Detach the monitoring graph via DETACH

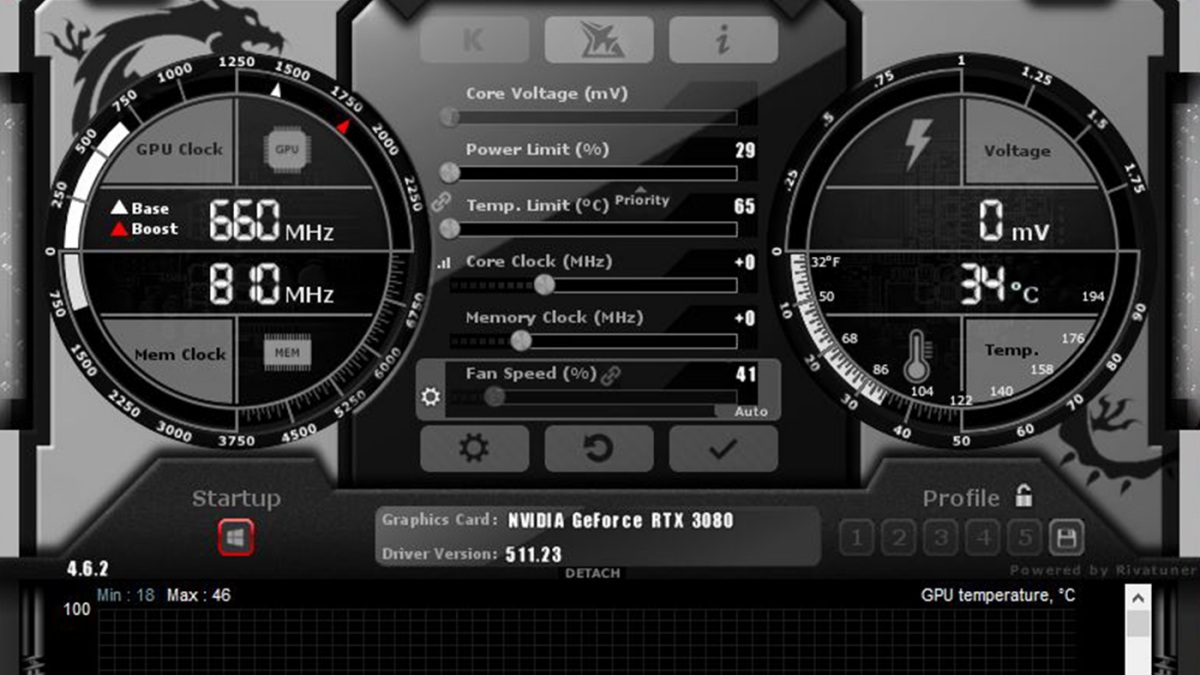coord(593,573)
